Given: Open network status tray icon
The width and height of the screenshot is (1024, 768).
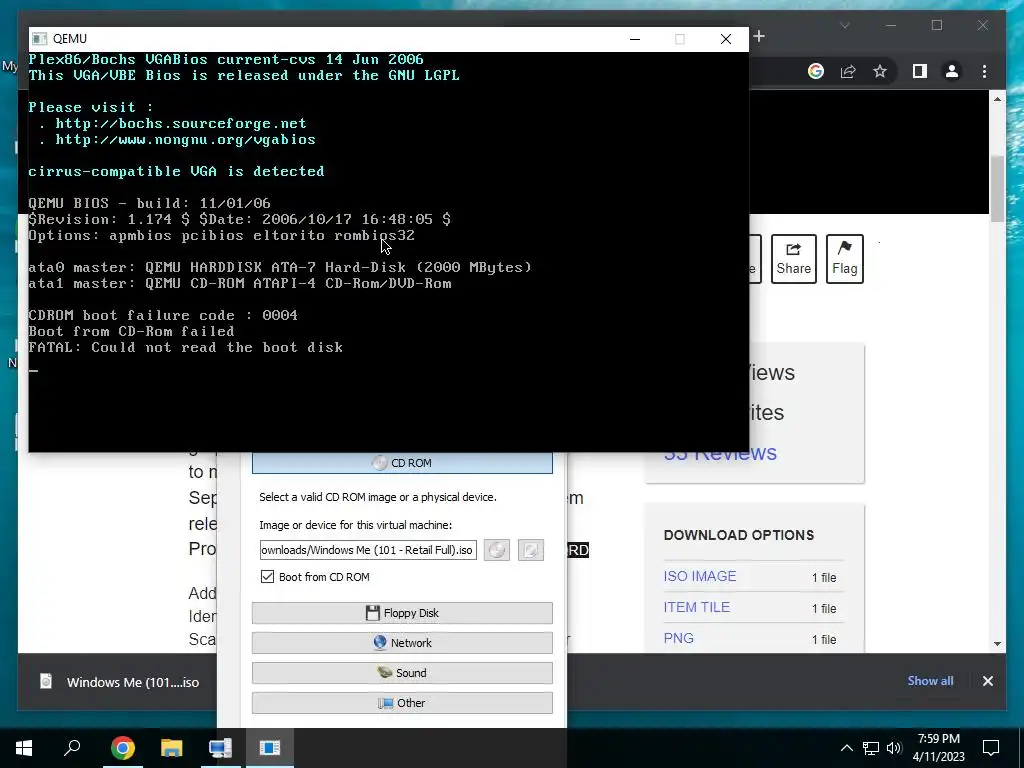Looking at the screenshot, I should click(x=871, y=748).
